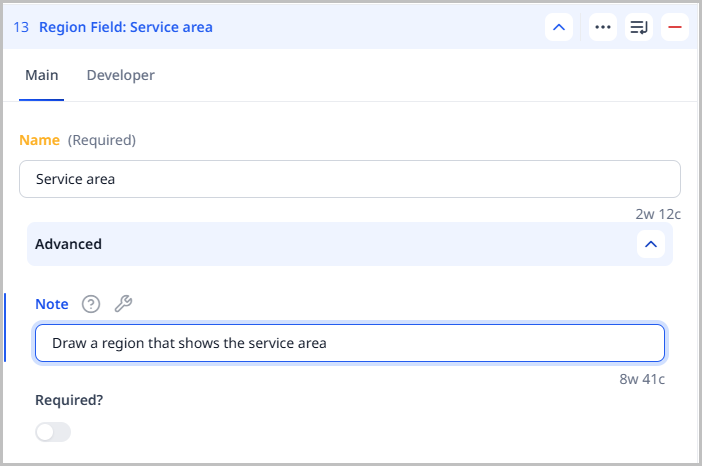Click the wrench icon beside Note
702x466 pixels.
pyautogui.click(x=123, y=304)
